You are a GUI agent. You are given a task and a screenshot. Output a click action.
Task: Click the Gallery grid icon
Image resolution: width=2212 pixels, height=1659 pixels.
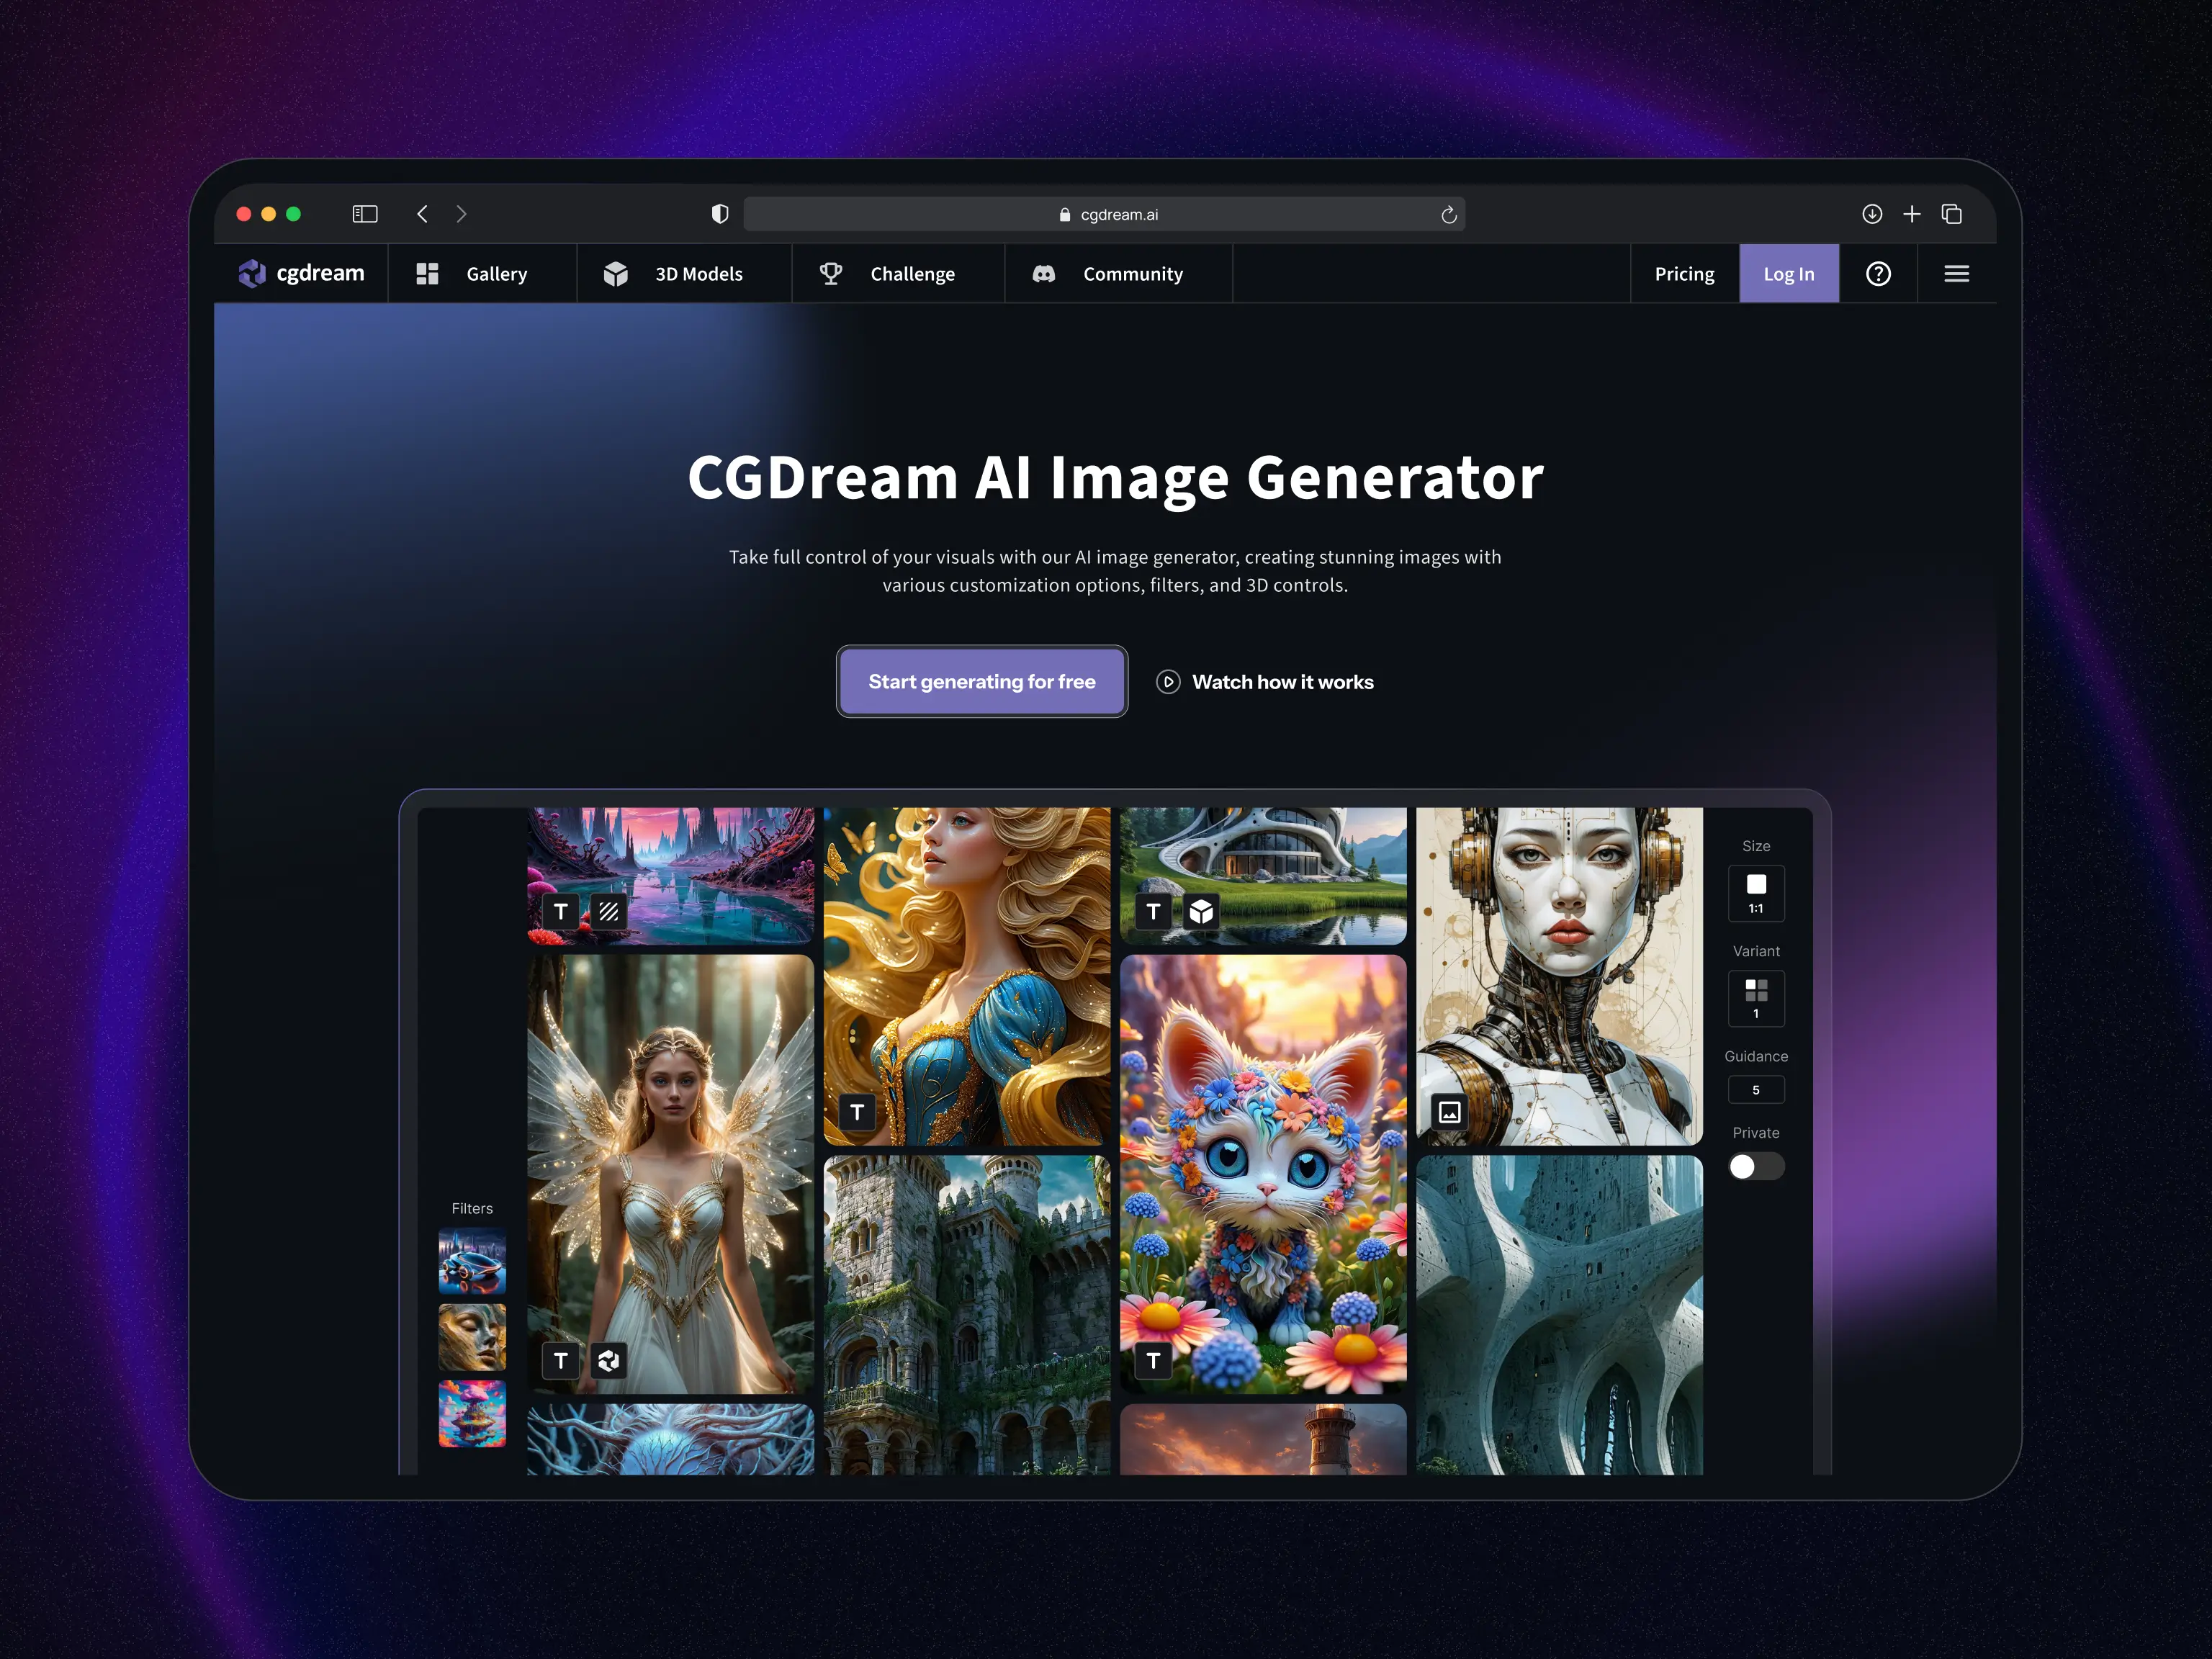click(427, 273)
